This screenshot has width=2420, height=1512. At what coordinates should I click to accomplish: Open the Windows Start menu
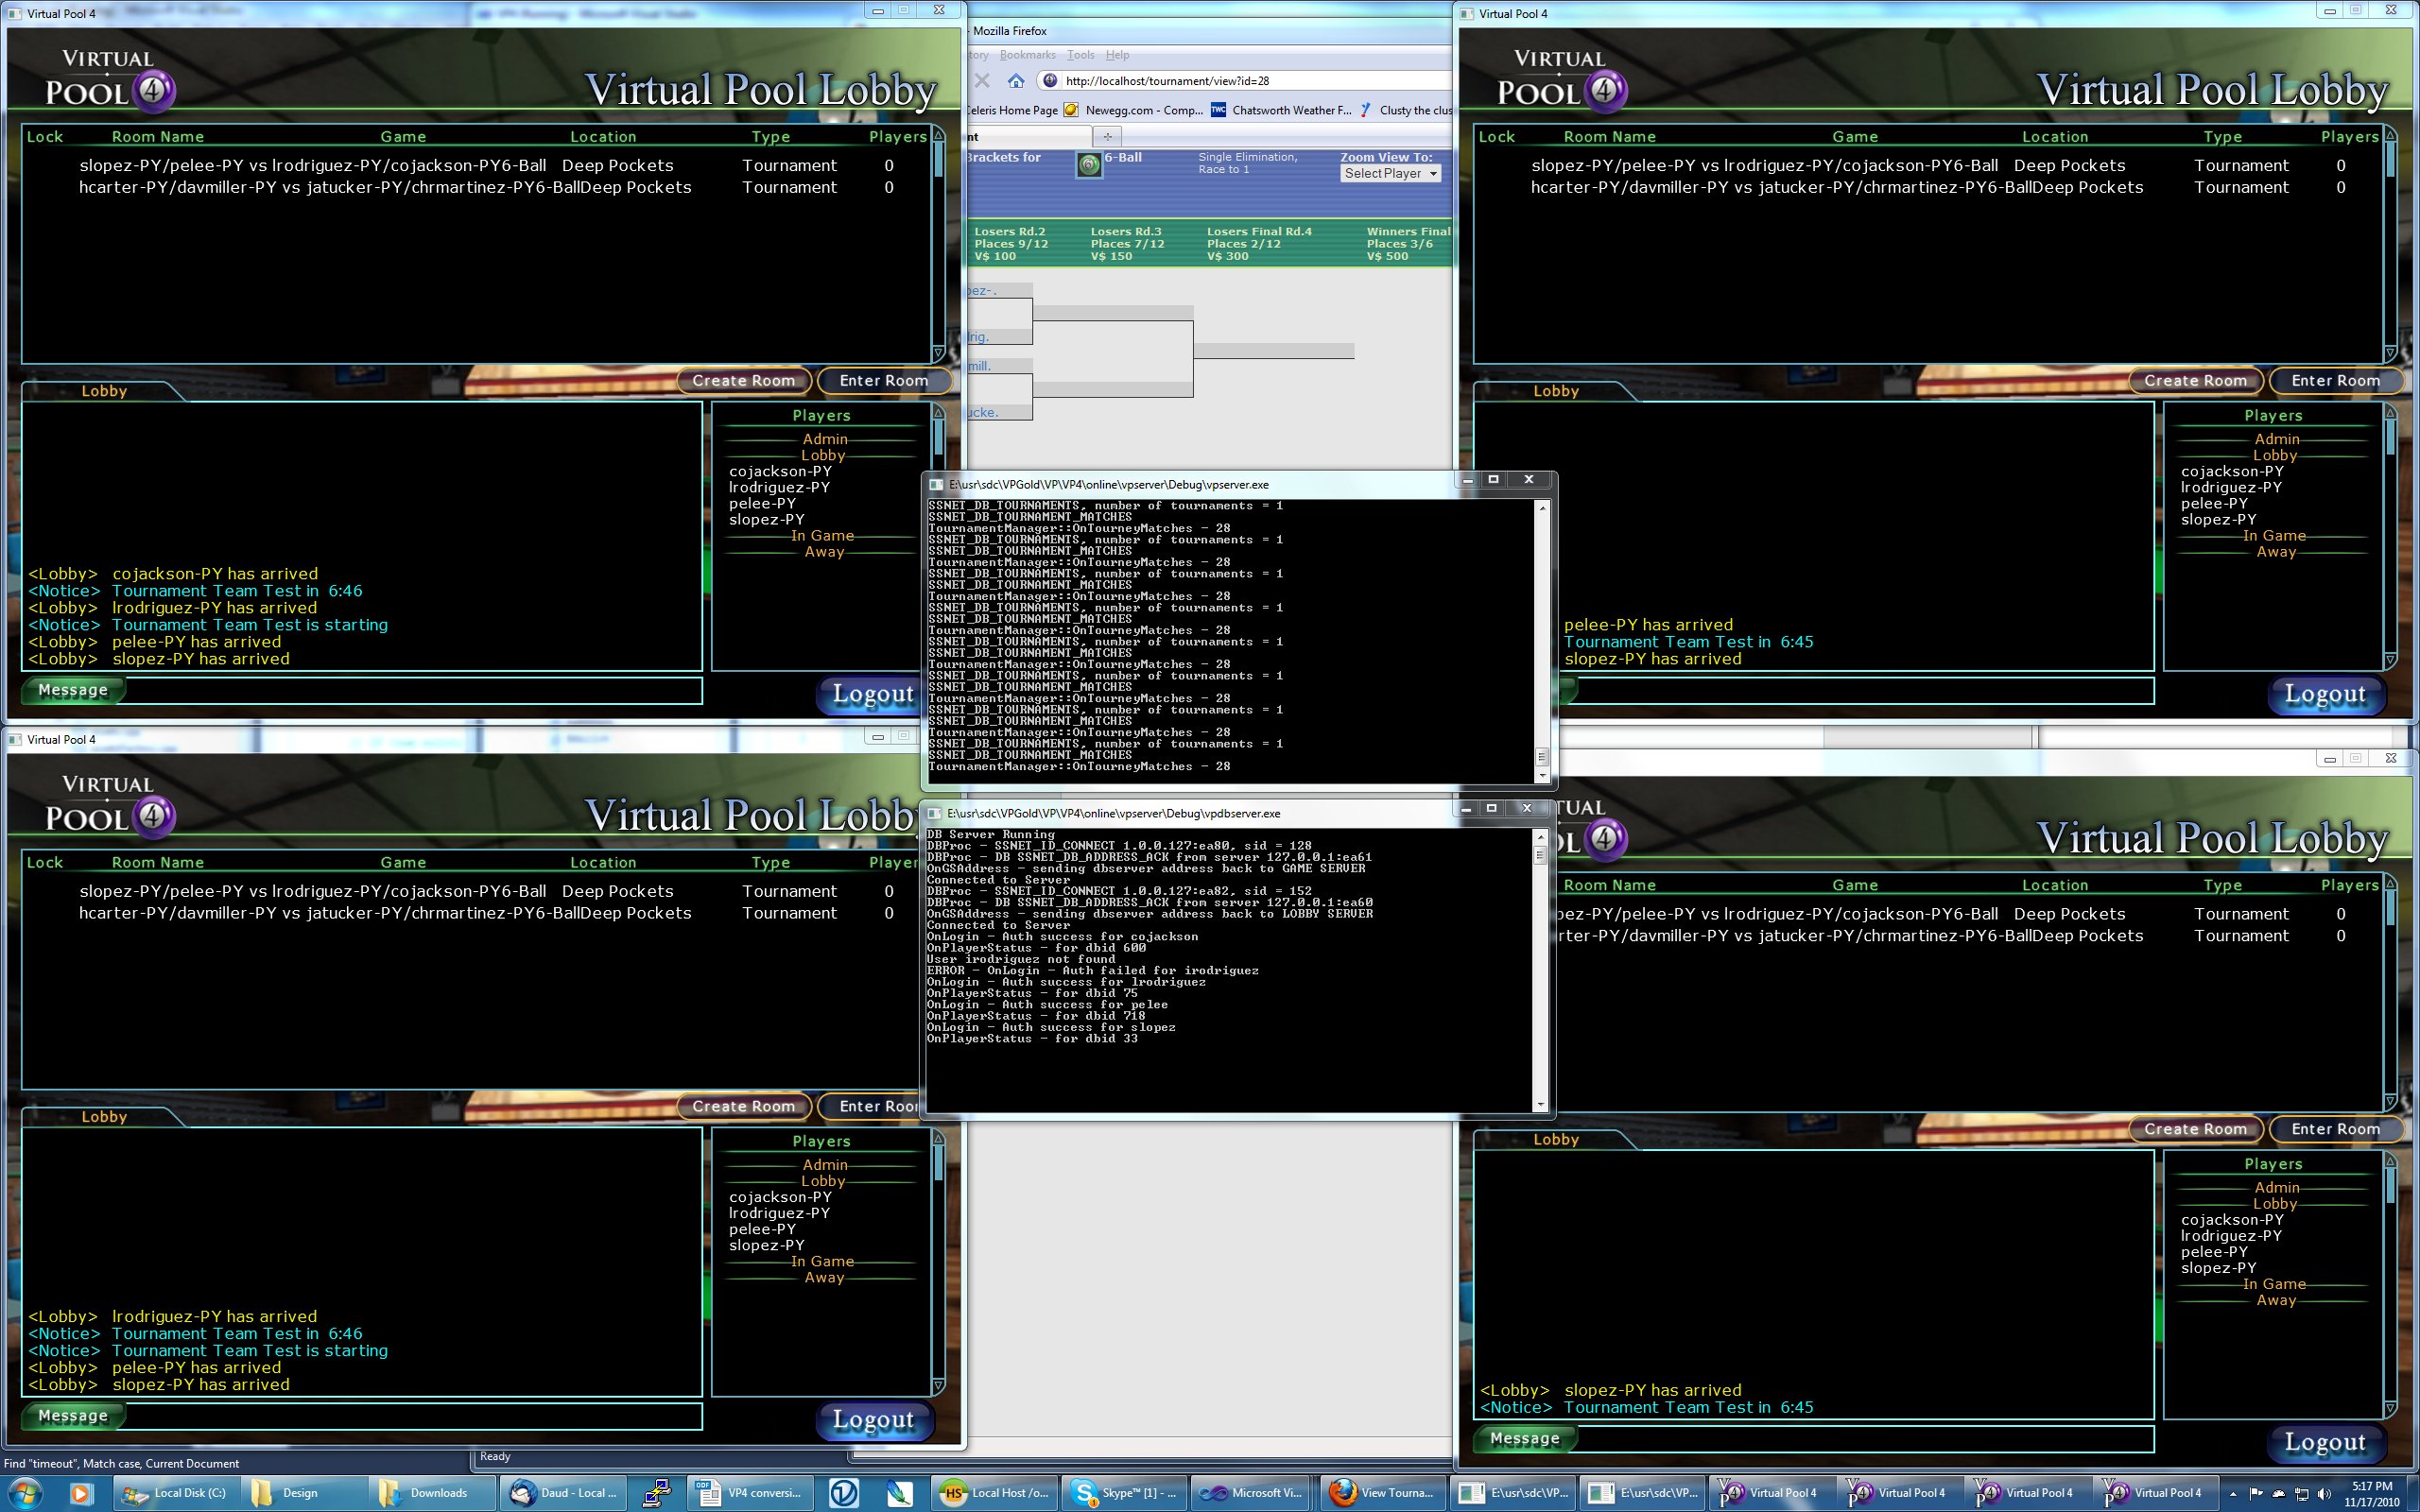coord(26,1493)
